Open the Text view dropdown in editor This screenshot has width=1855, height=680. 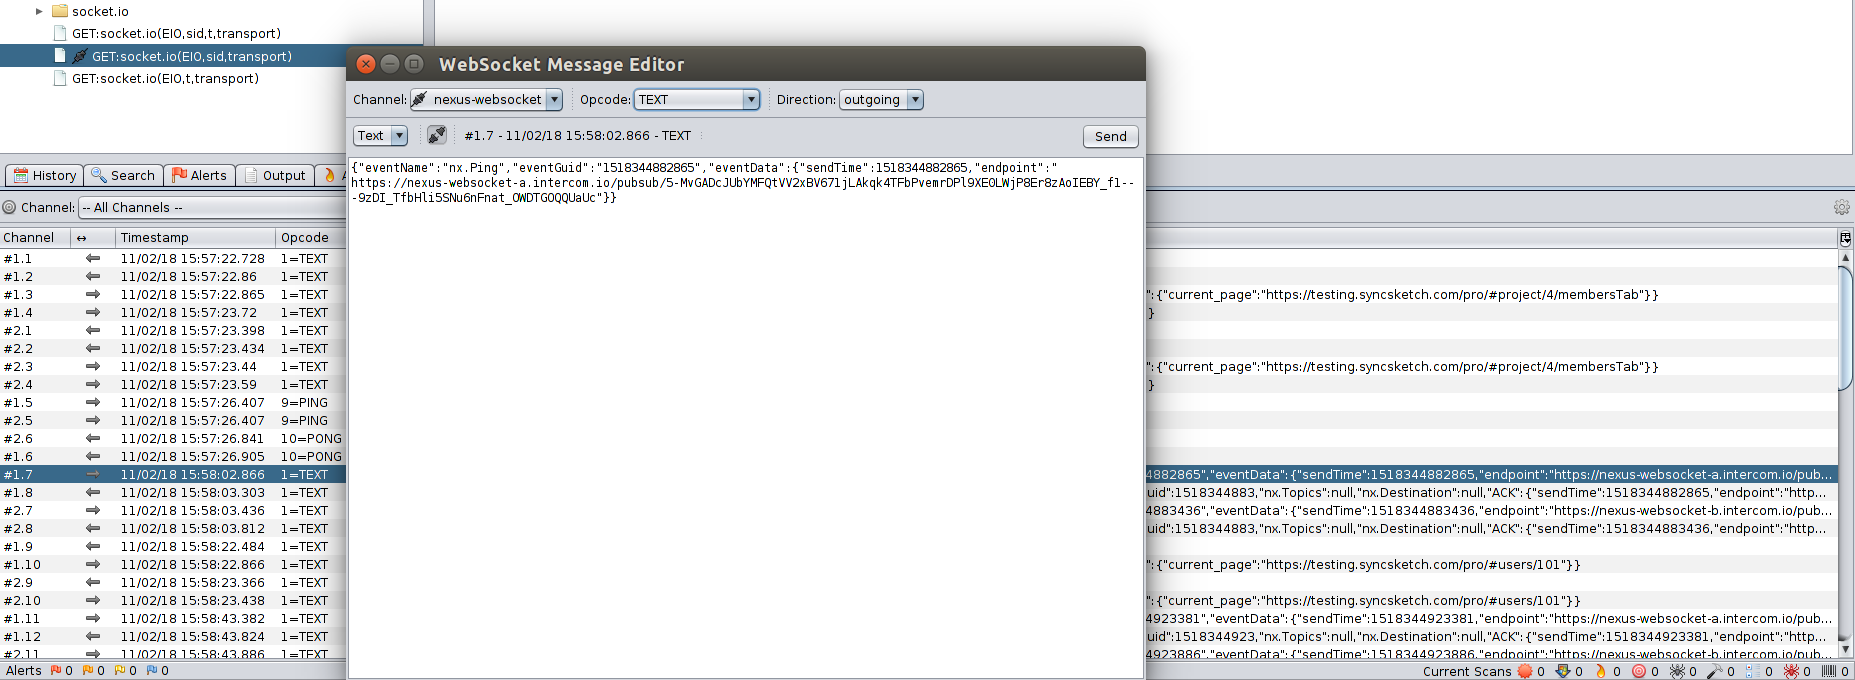pos(380,136)
